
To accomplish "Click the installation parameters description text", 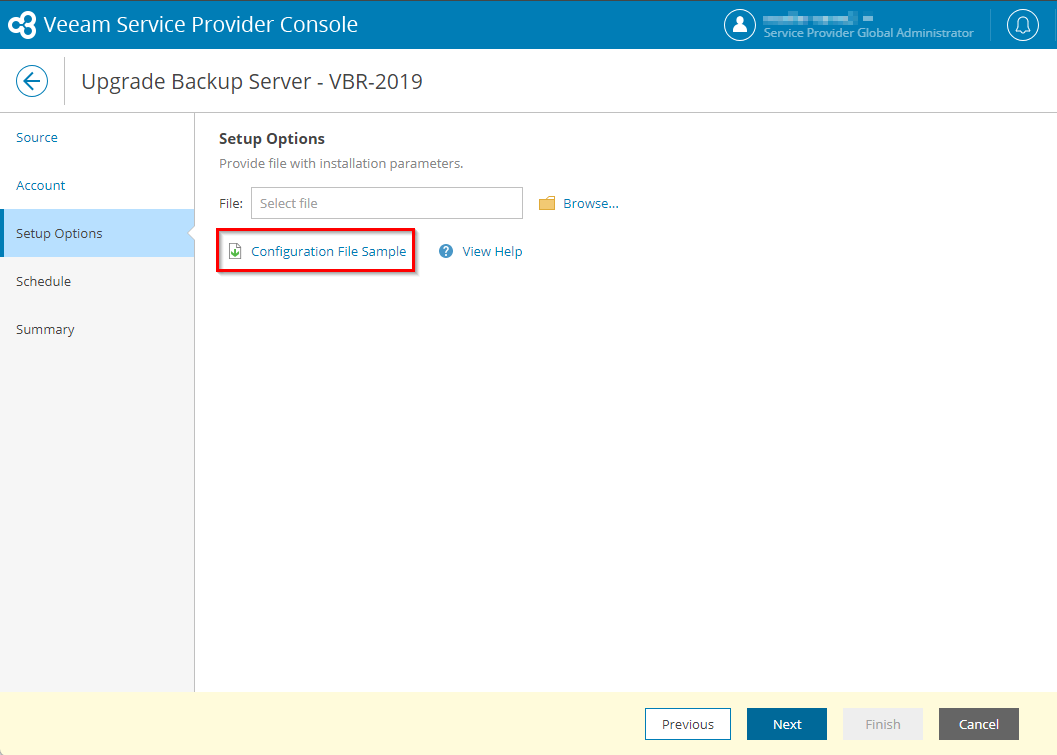I will click(341, 164).
